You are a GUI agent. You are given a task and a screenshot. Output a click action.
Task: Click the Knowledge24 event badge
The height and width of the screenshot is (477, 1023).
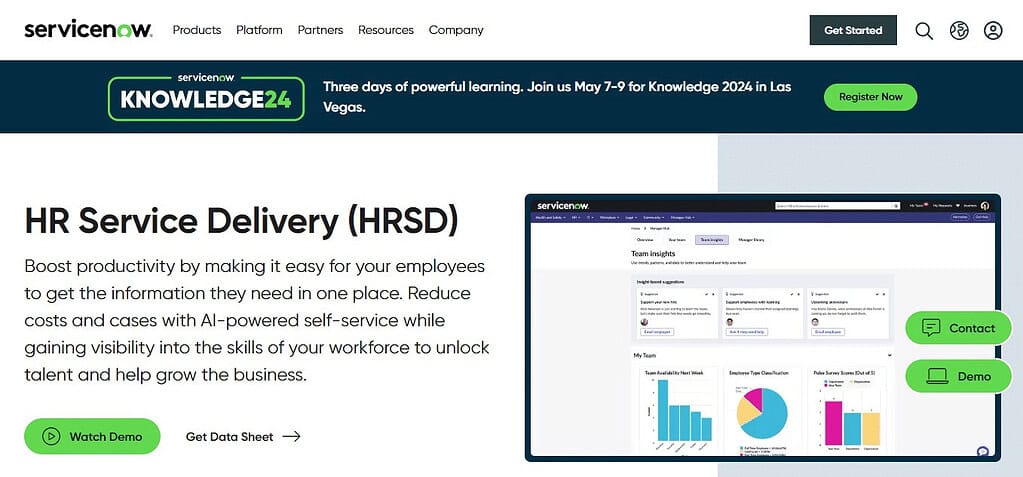click(x=206, y=98)
